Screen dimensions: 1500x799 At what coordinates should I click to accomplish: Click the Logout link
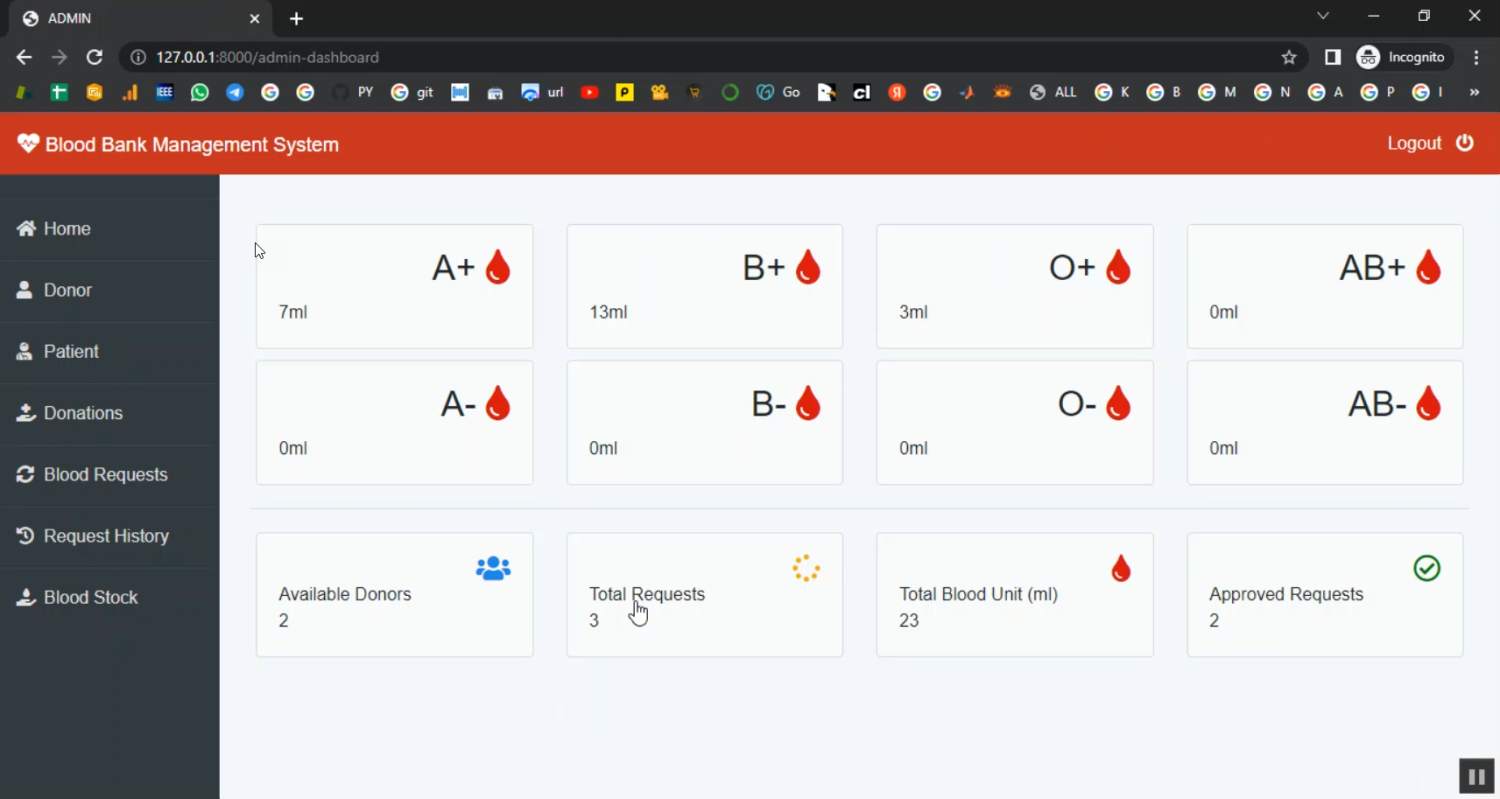[1414, 143]
